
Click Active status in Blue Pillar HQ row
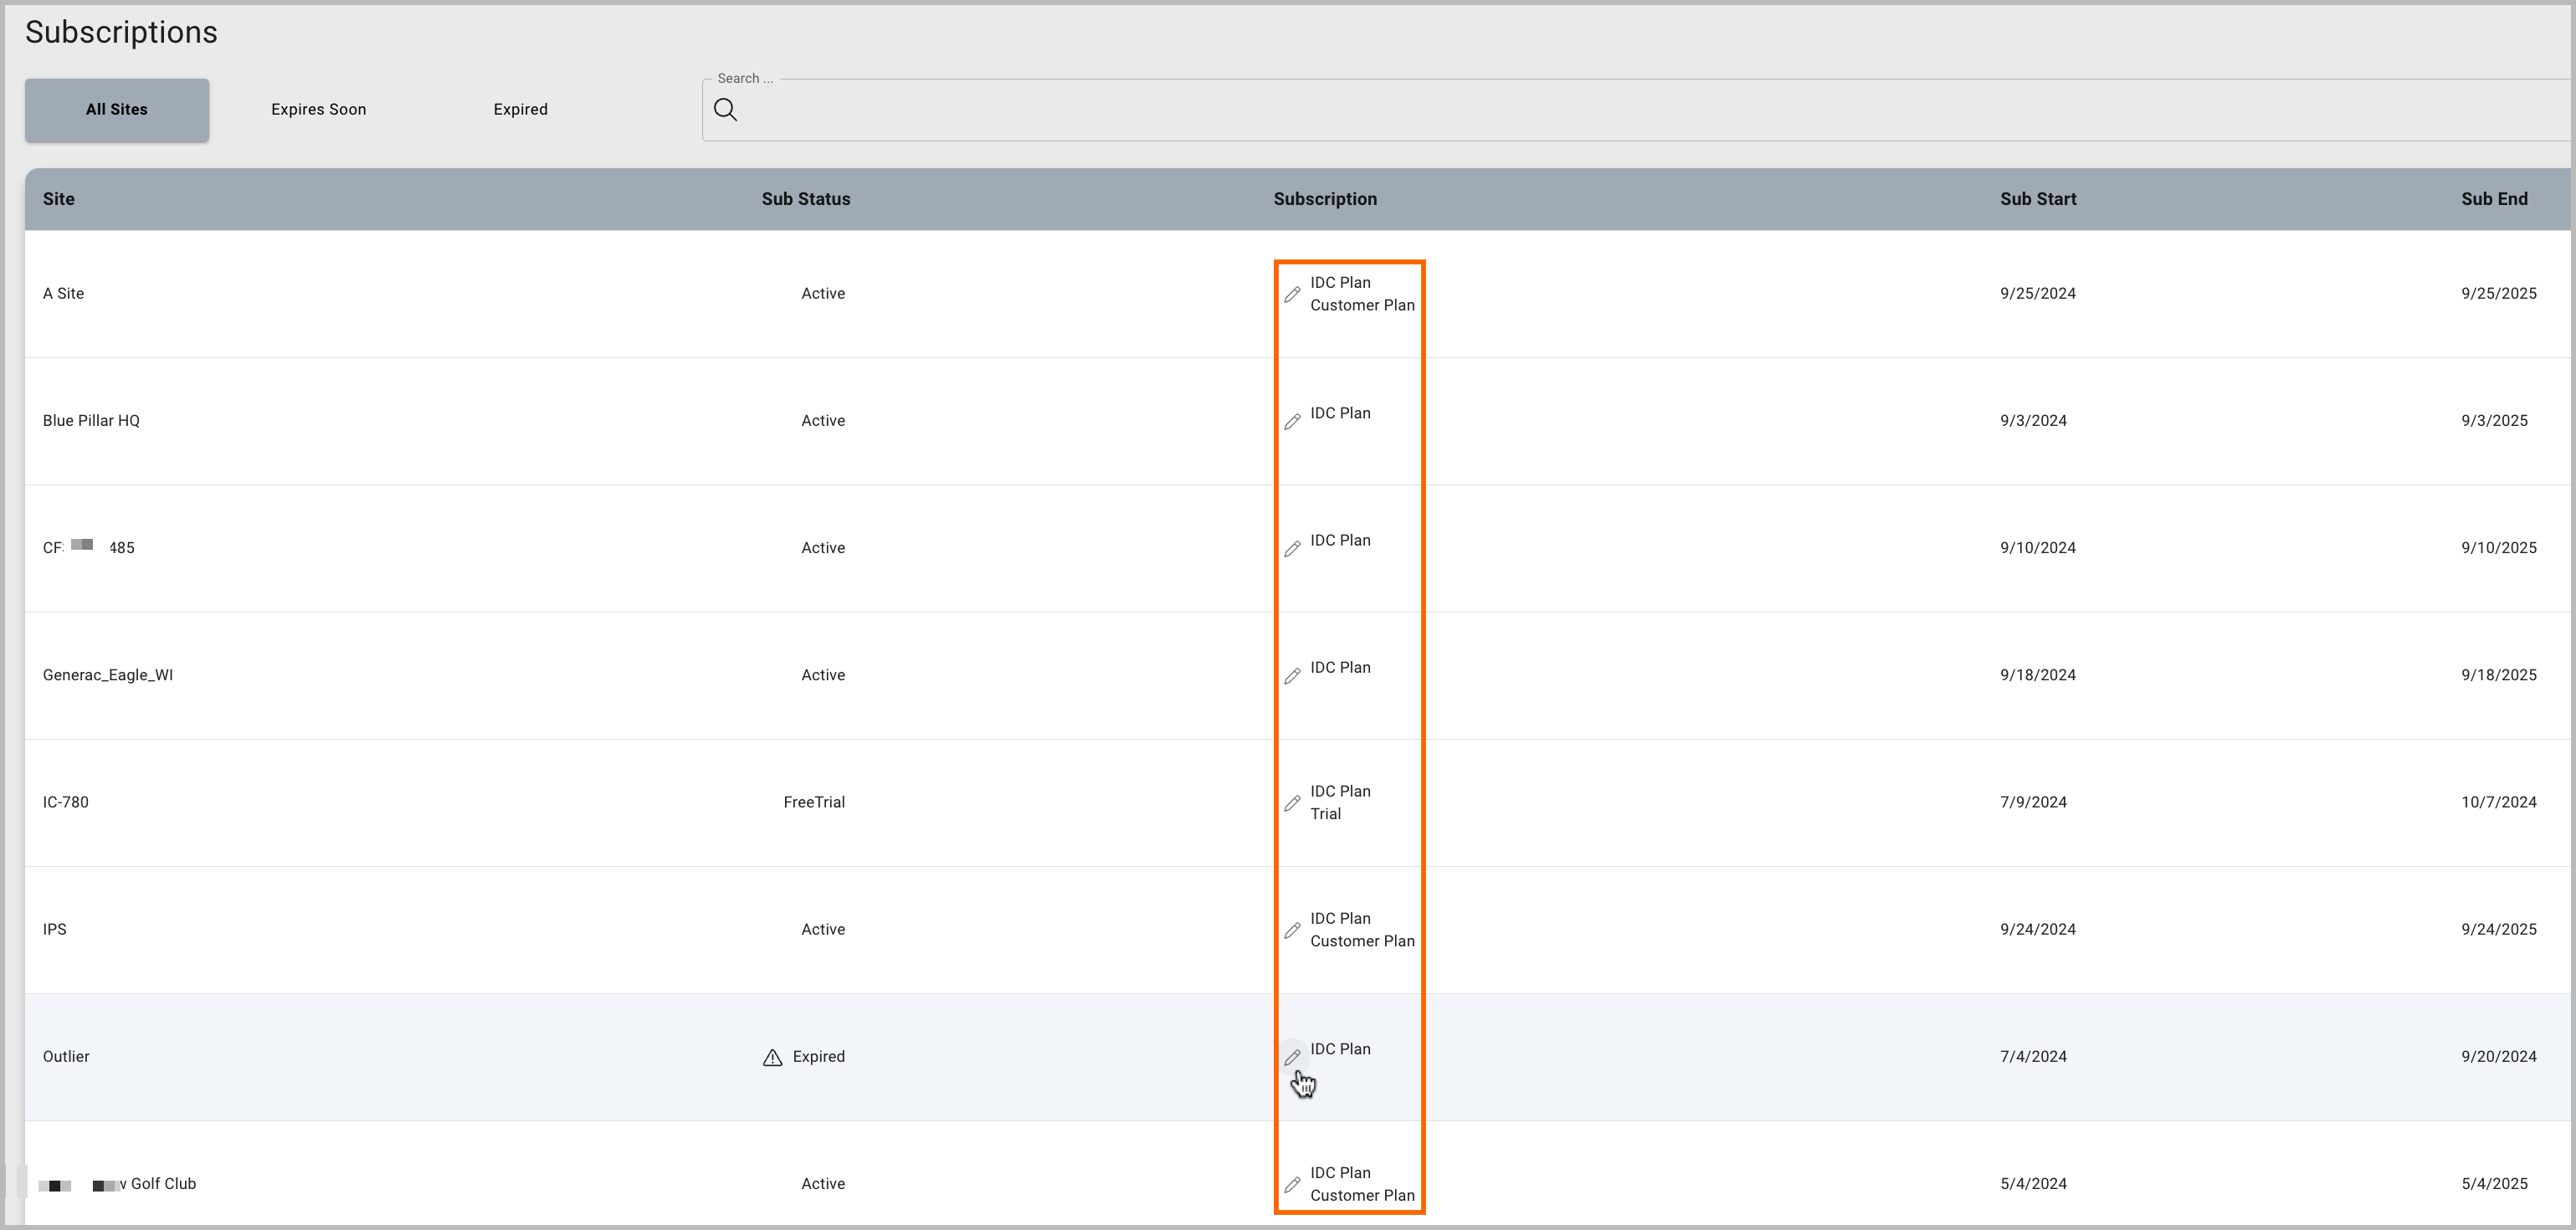point(823,421)
